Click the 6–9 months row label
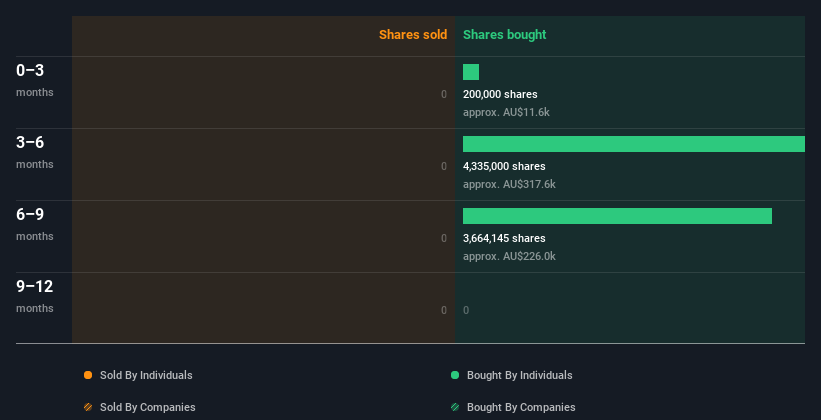 click(35, 224)
